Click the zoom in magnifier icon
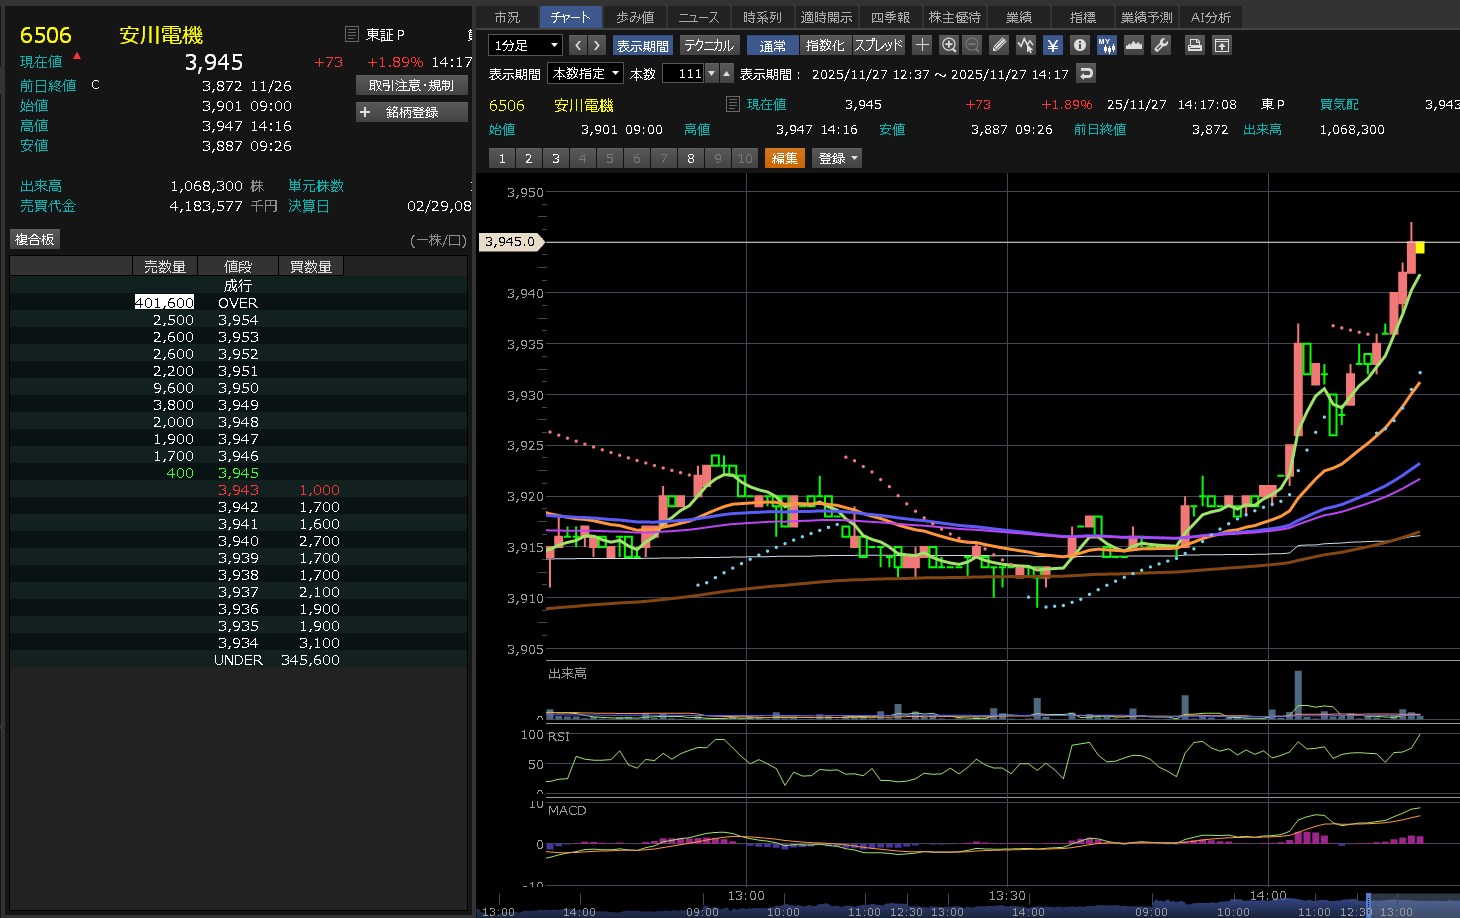 949,45
